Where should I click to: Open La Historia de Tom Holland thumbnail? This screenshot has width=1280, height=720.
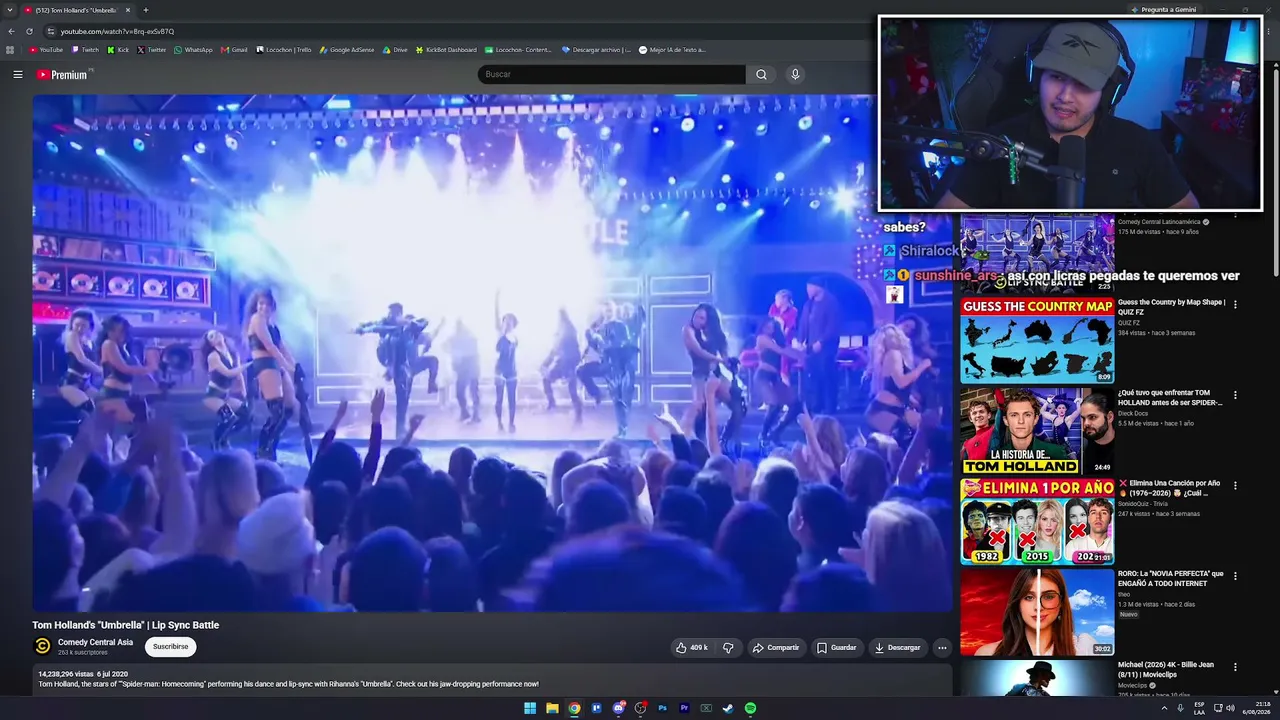(x=1037, y=431)
